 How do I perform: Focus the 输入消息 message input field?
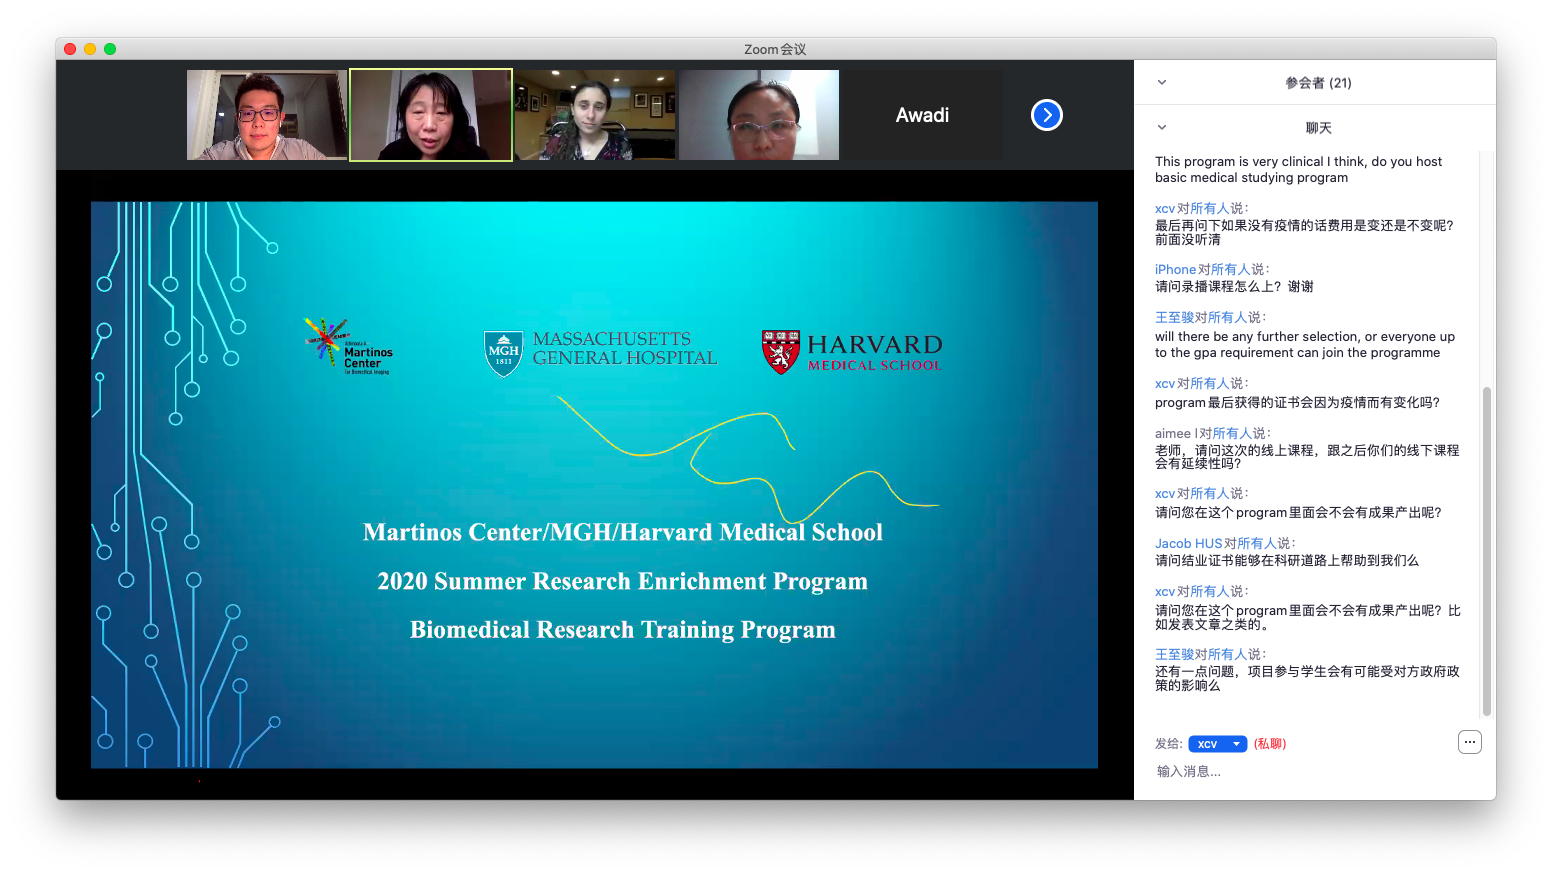coord(1300,771)
